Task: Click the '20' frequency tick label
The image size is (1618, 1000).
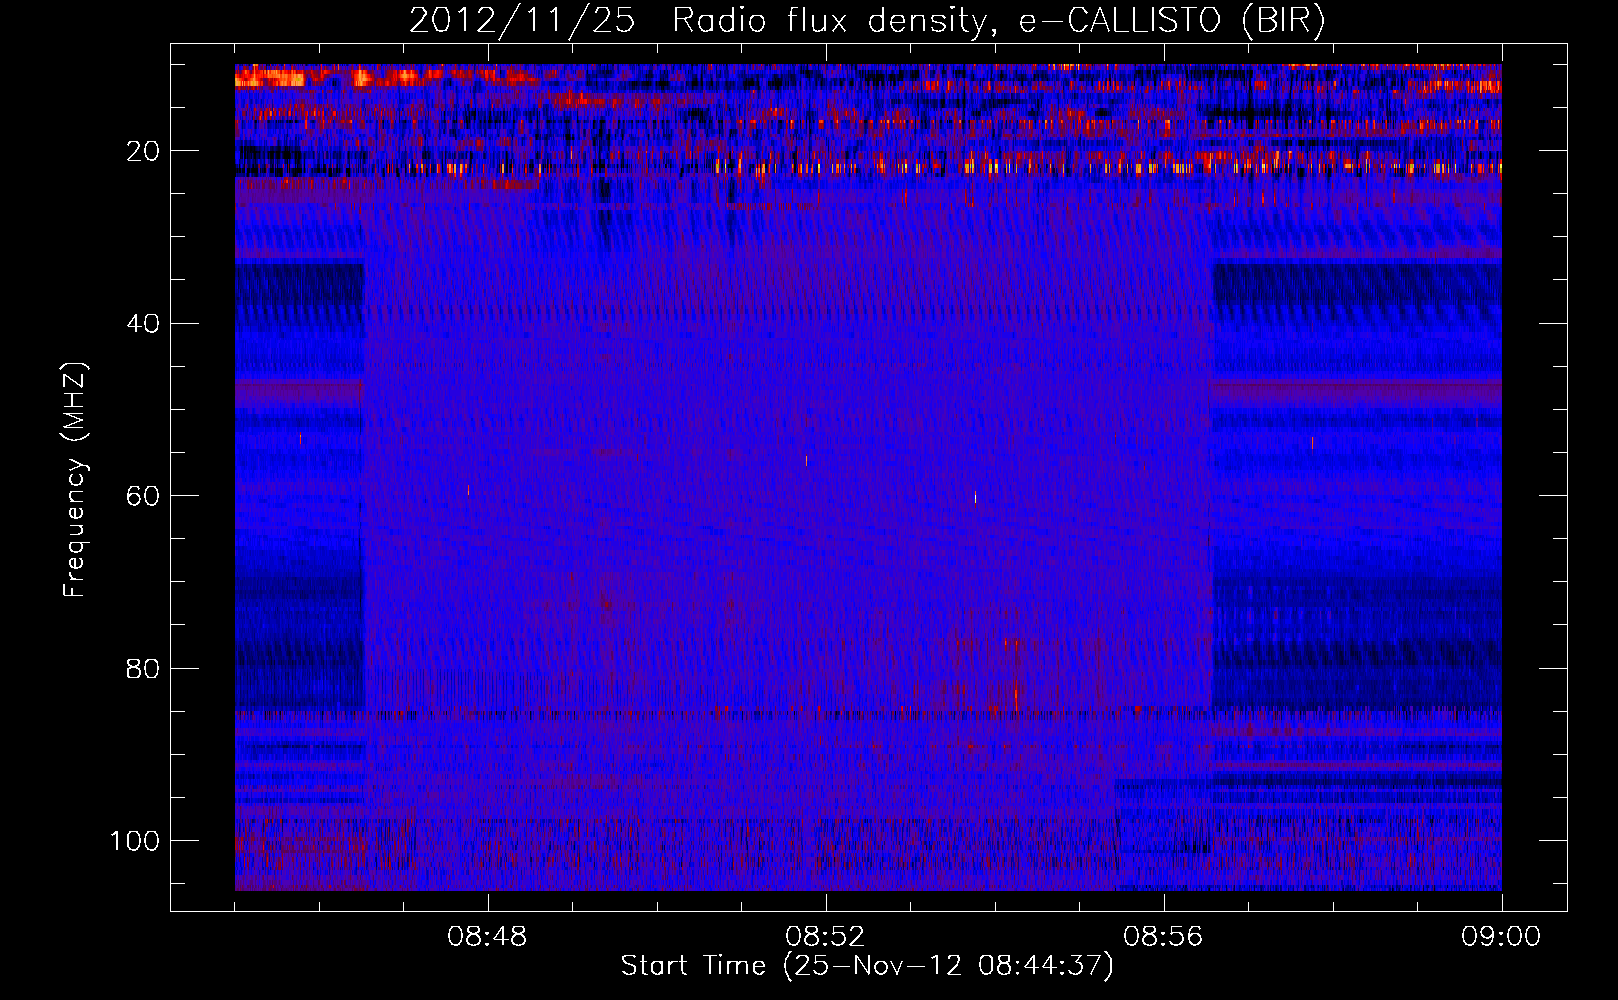Action: (x=143, y=151)
